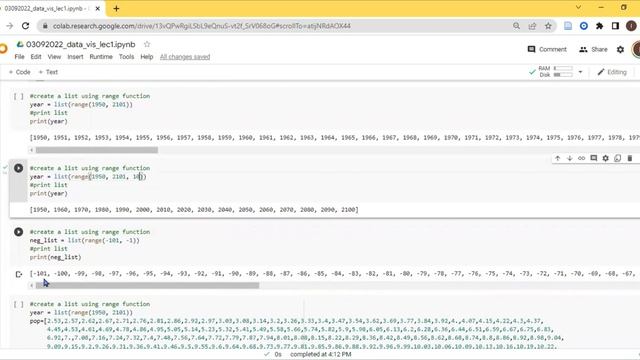
Task: Clear neg_list output via output icon
Action: 18,274
